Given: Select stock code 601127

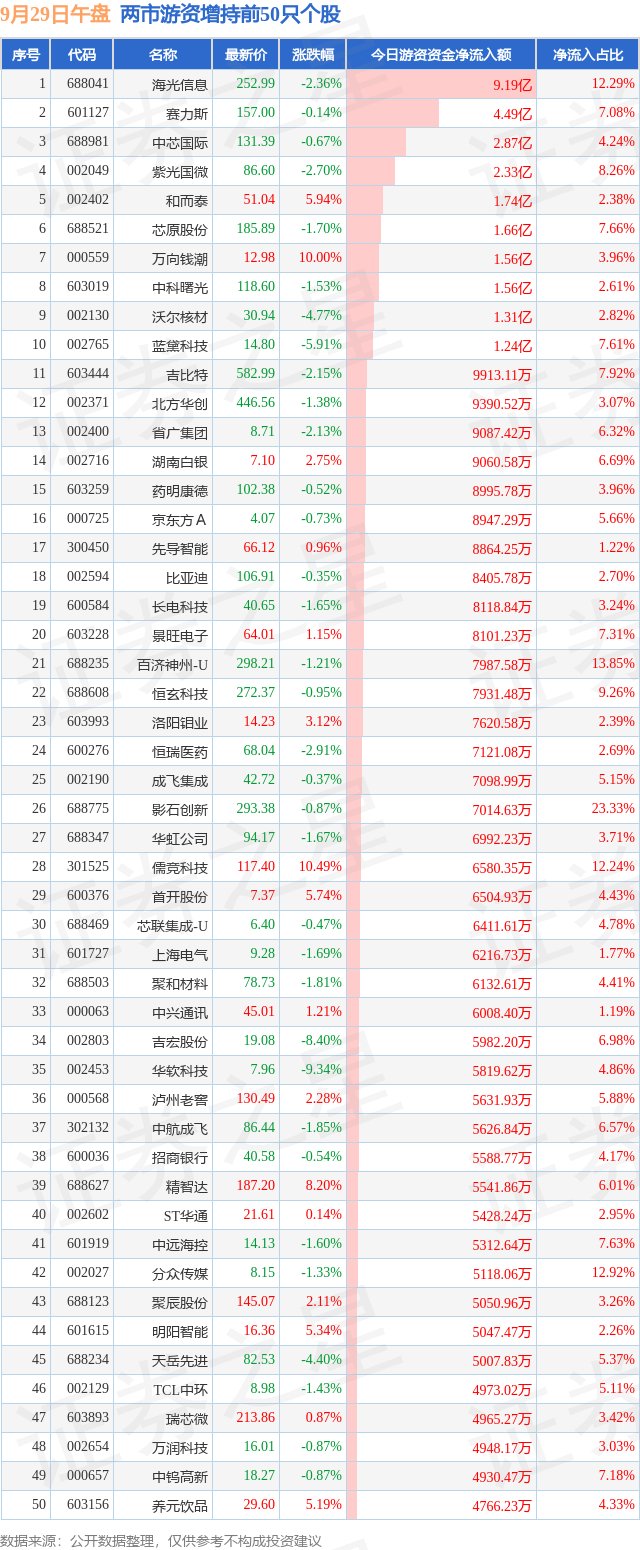Looking at the screenshot, I should coord(88,113).
